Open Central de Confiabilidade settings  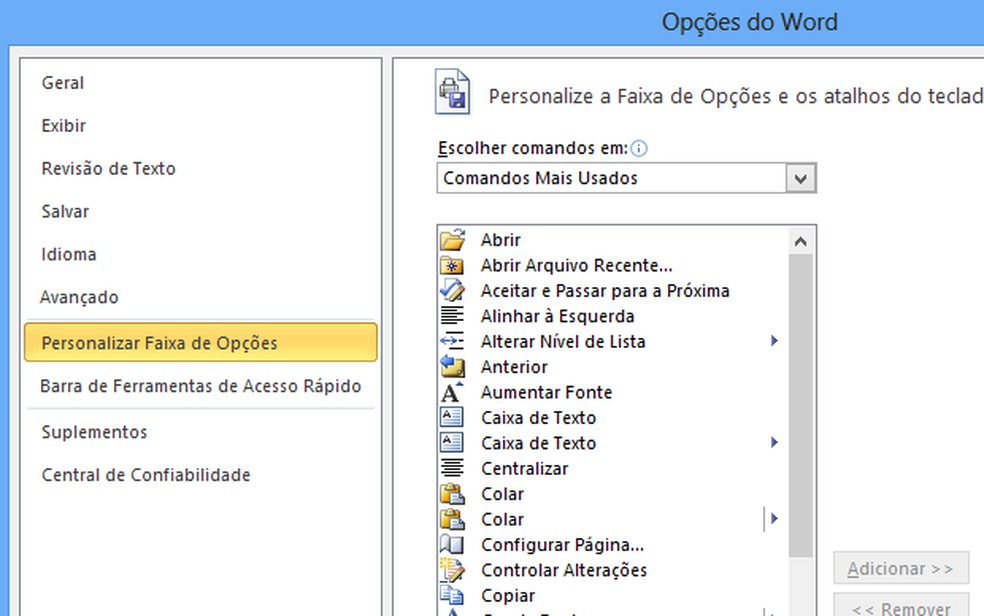pos(145,475)
